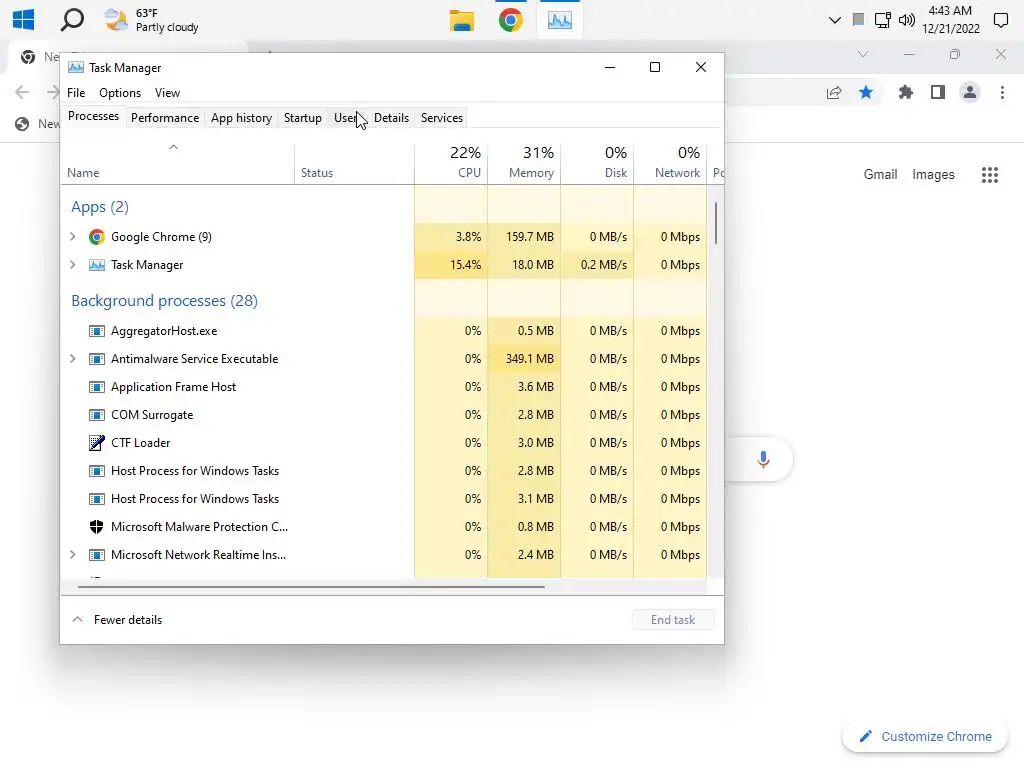The image size is (1024, 768).
Task: Open Chrome's three-dot menu
Action: click(x=1002, y=92)
